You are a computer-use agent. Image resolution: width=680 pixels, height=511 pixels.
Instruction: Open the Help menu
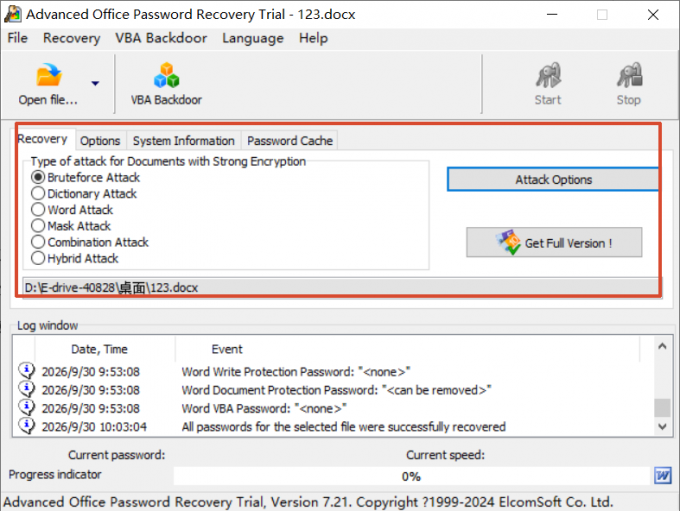pyautogui.click(x=313, y=38)
